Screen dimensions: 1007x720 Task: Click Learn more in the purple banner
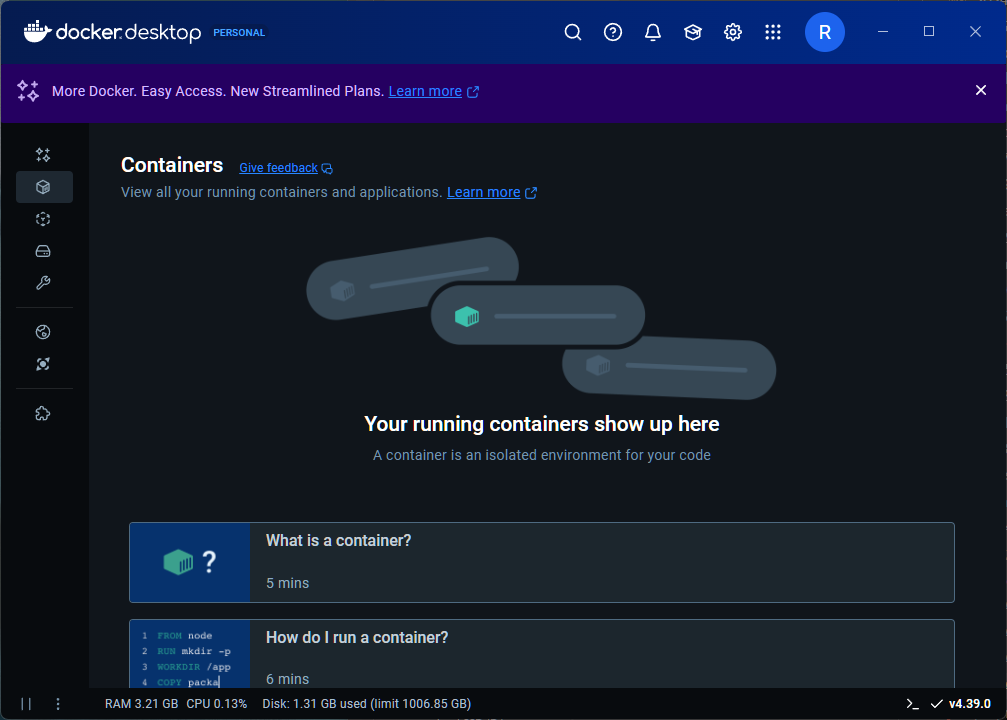[x=425, y=91]
